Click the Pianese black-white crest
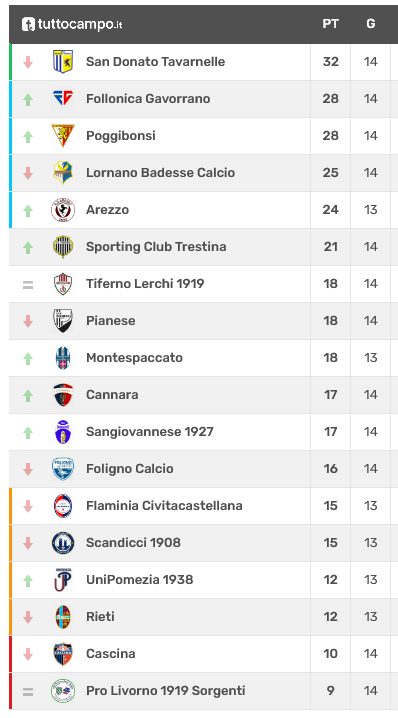The image size is (398, 718). click(x=63, y=321)
